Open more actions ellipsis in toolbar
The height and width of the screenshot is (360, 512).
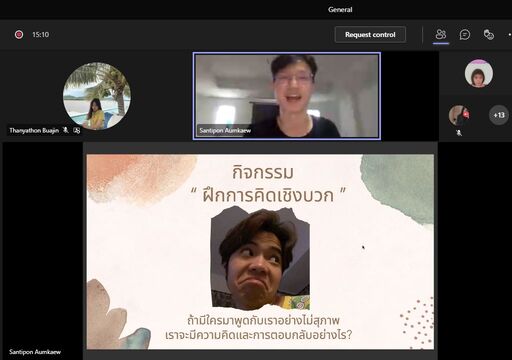click(510, 34)
